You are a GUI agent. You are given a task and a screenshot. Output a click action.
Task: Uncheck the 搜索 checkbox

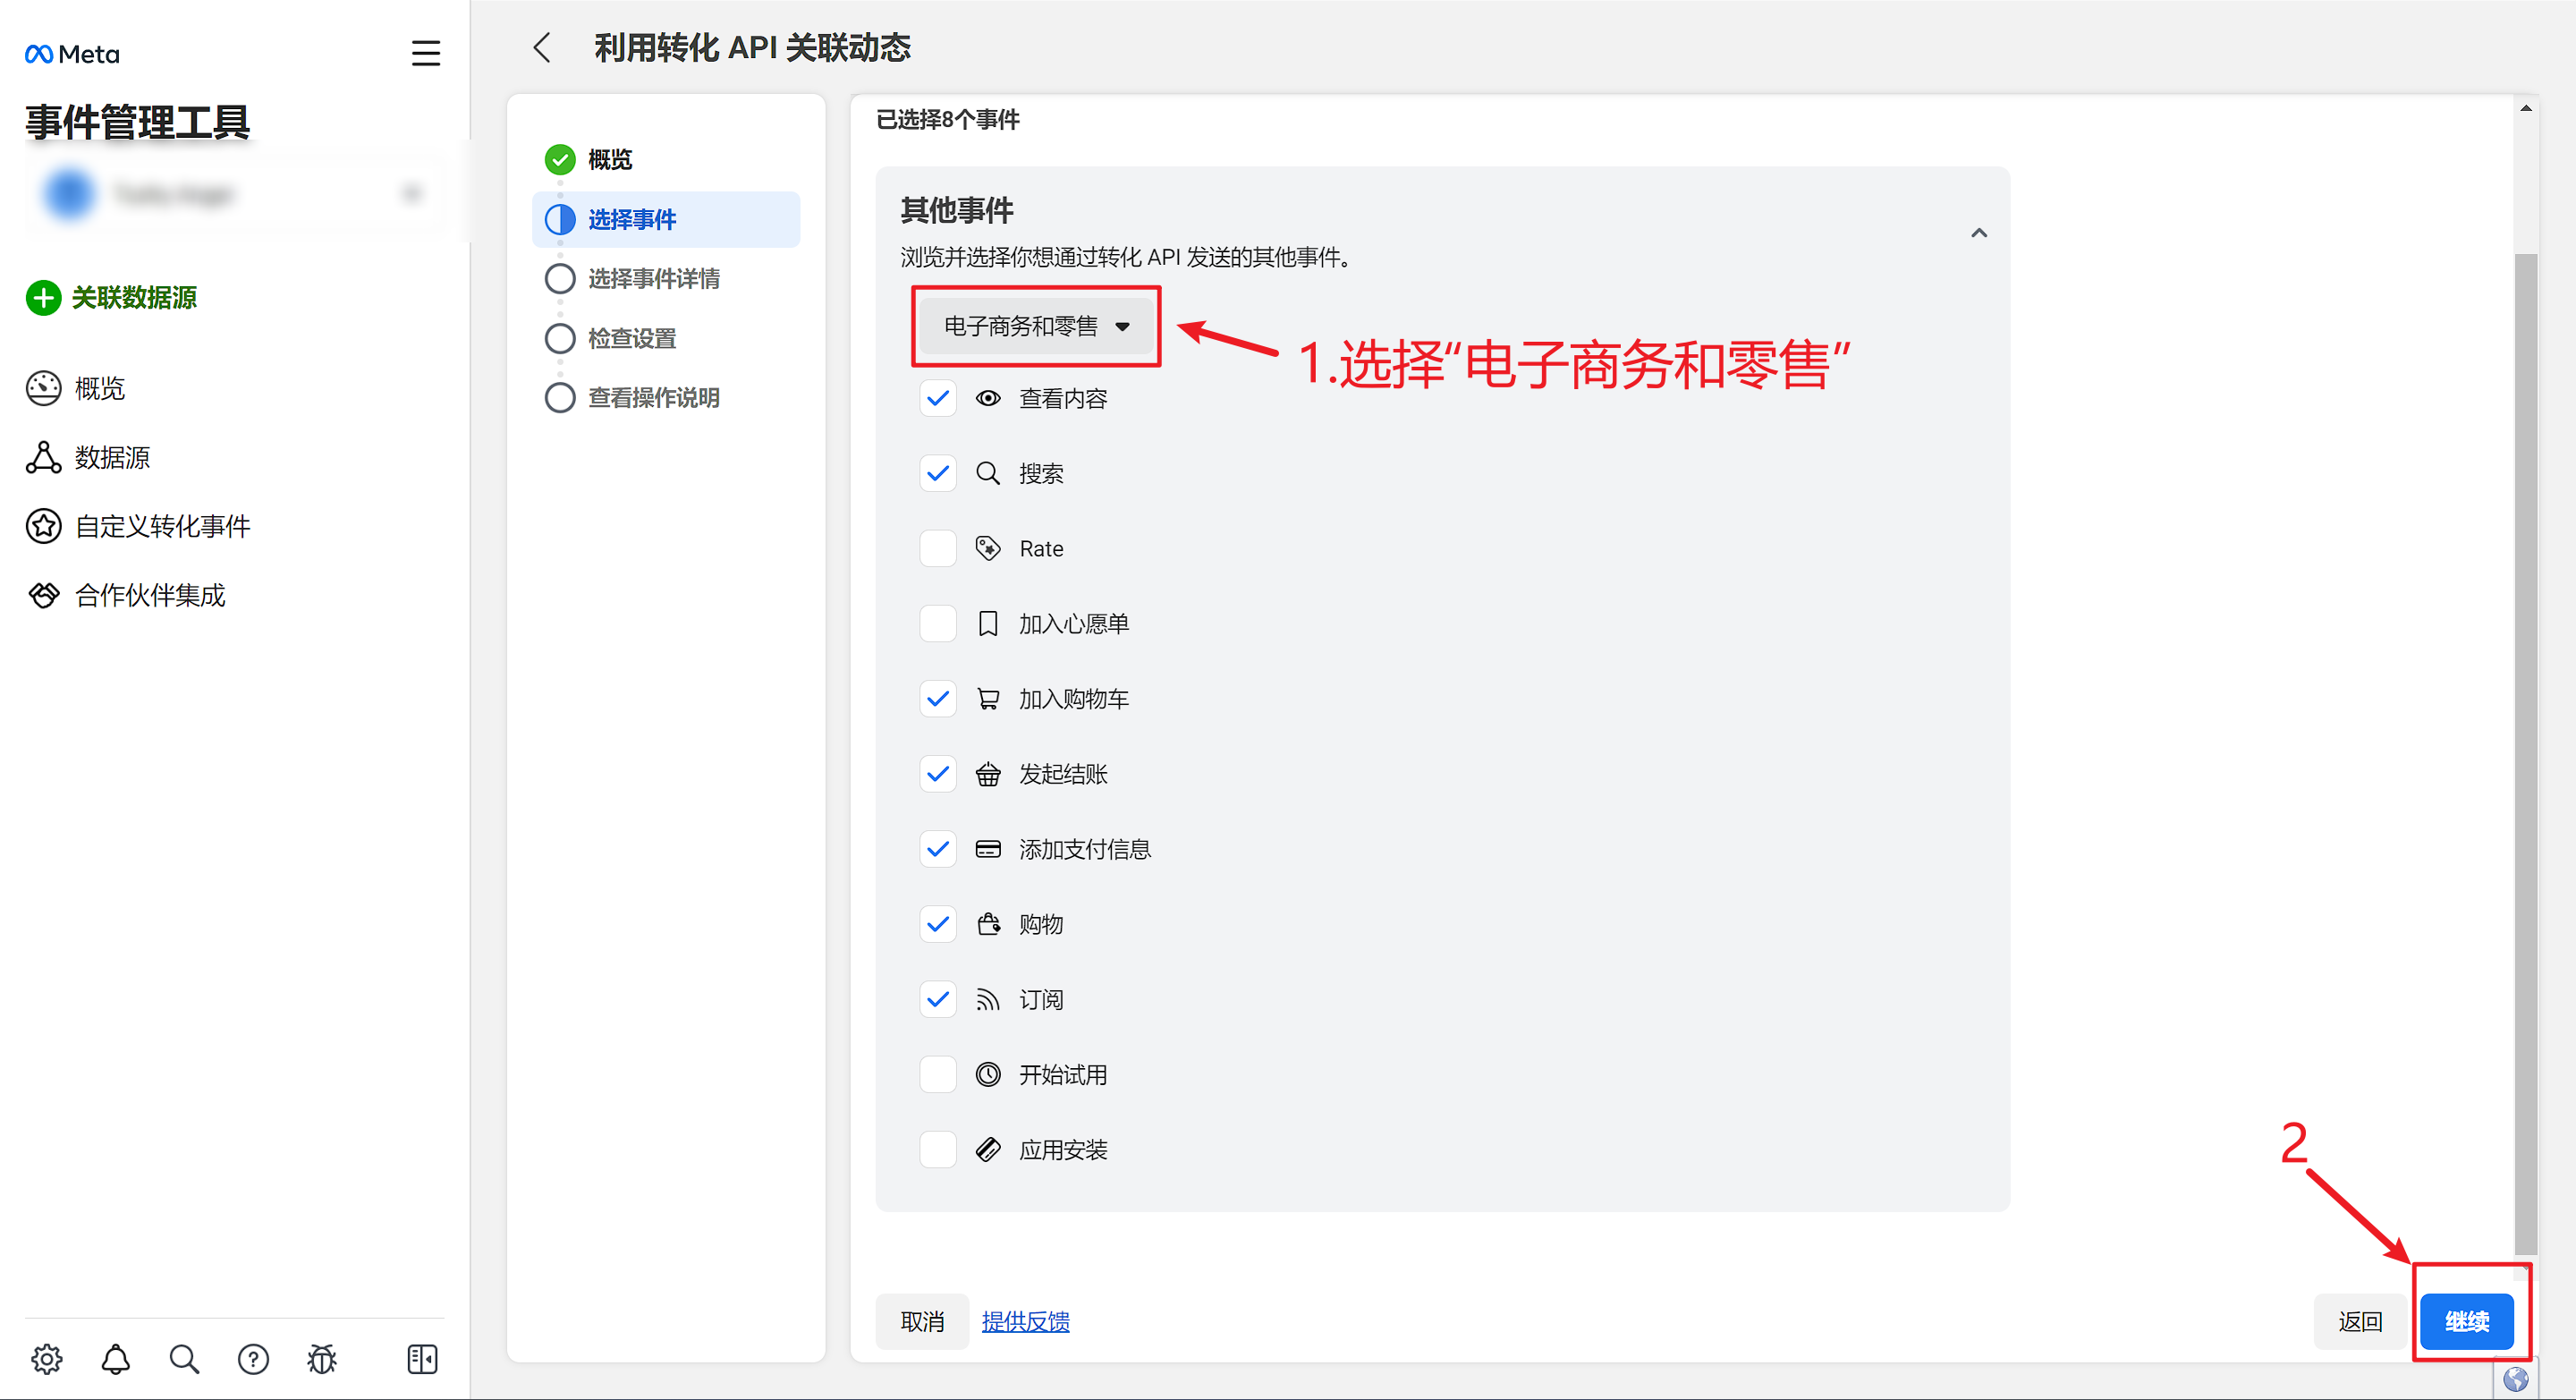pyautogui.click(x=938, y=473)
